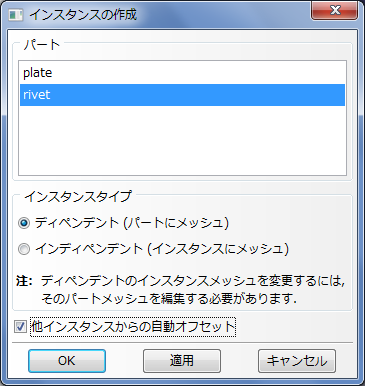Choose the インディペンデント radio button
365x386 pixels.
(x=24, y=249)
